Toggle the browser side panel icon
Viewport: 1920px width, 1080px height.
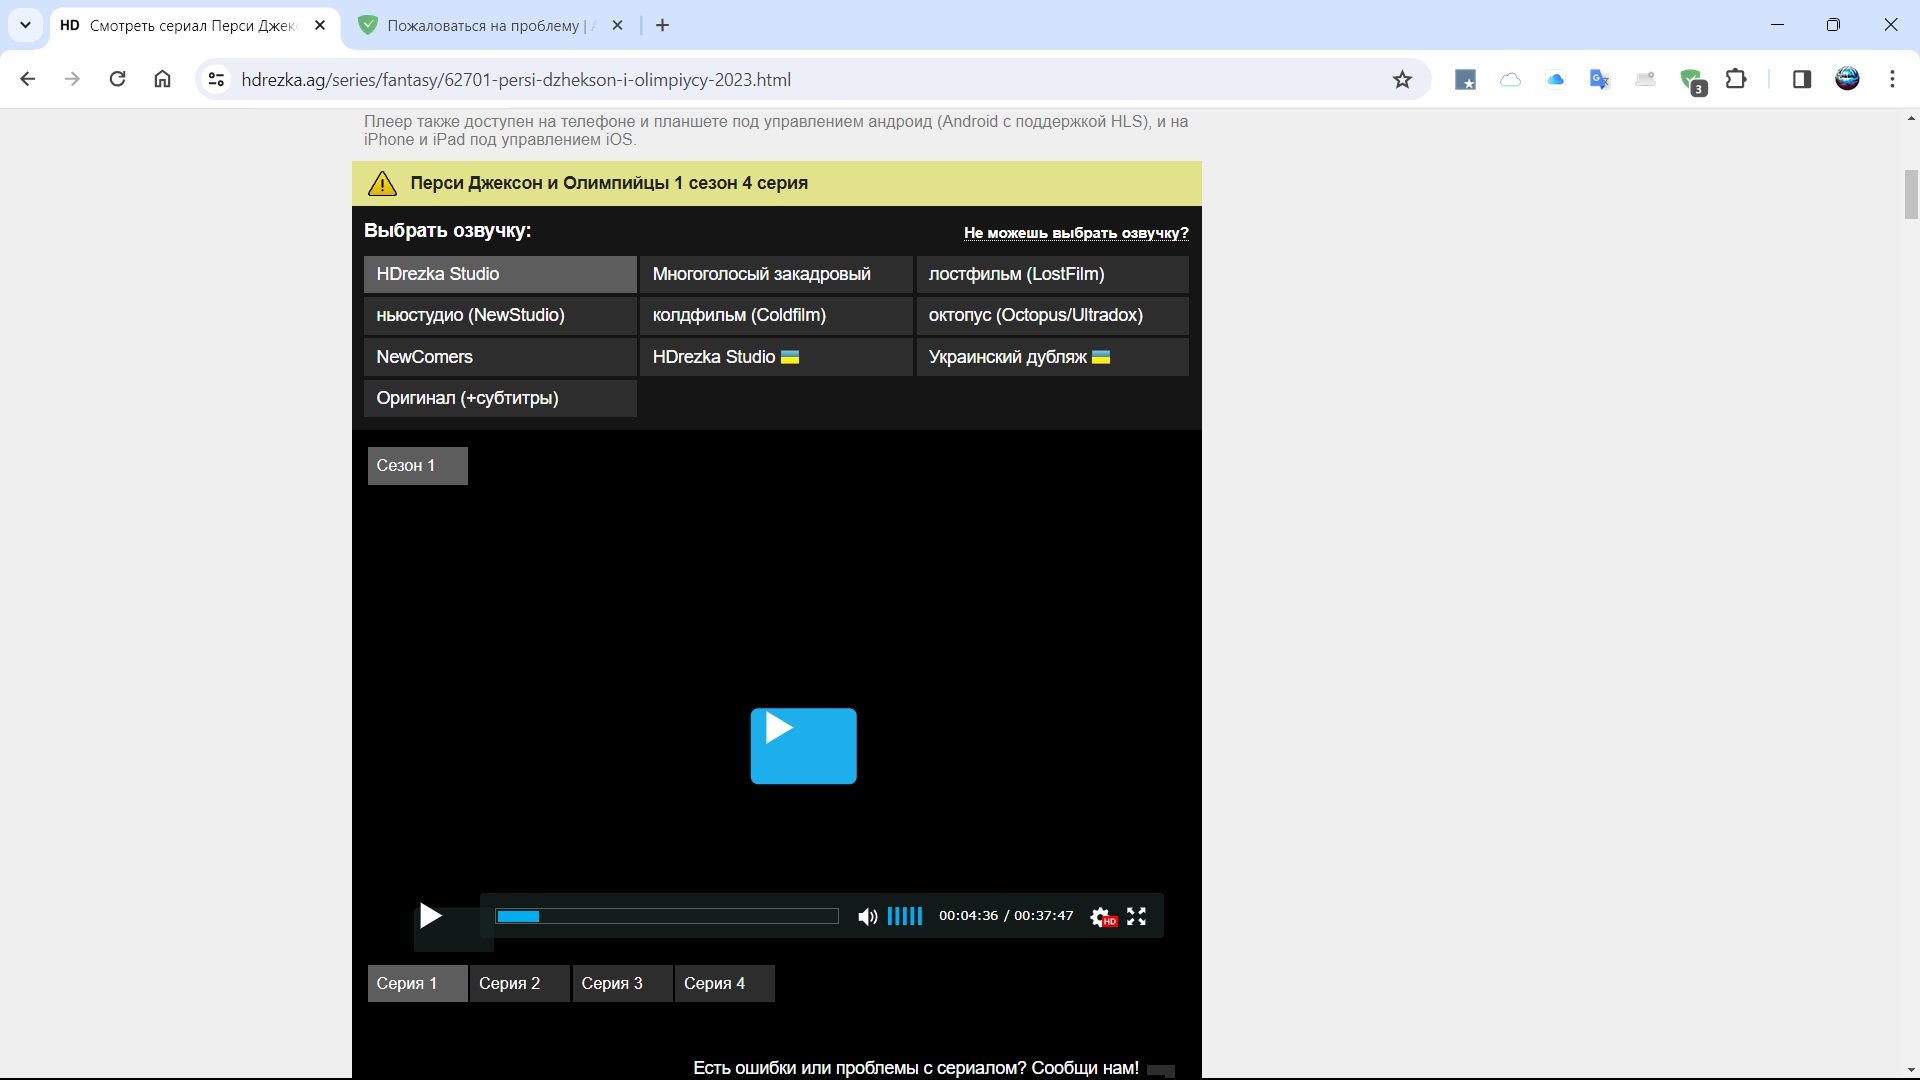pyautogui.click(x=1802, y=80)
